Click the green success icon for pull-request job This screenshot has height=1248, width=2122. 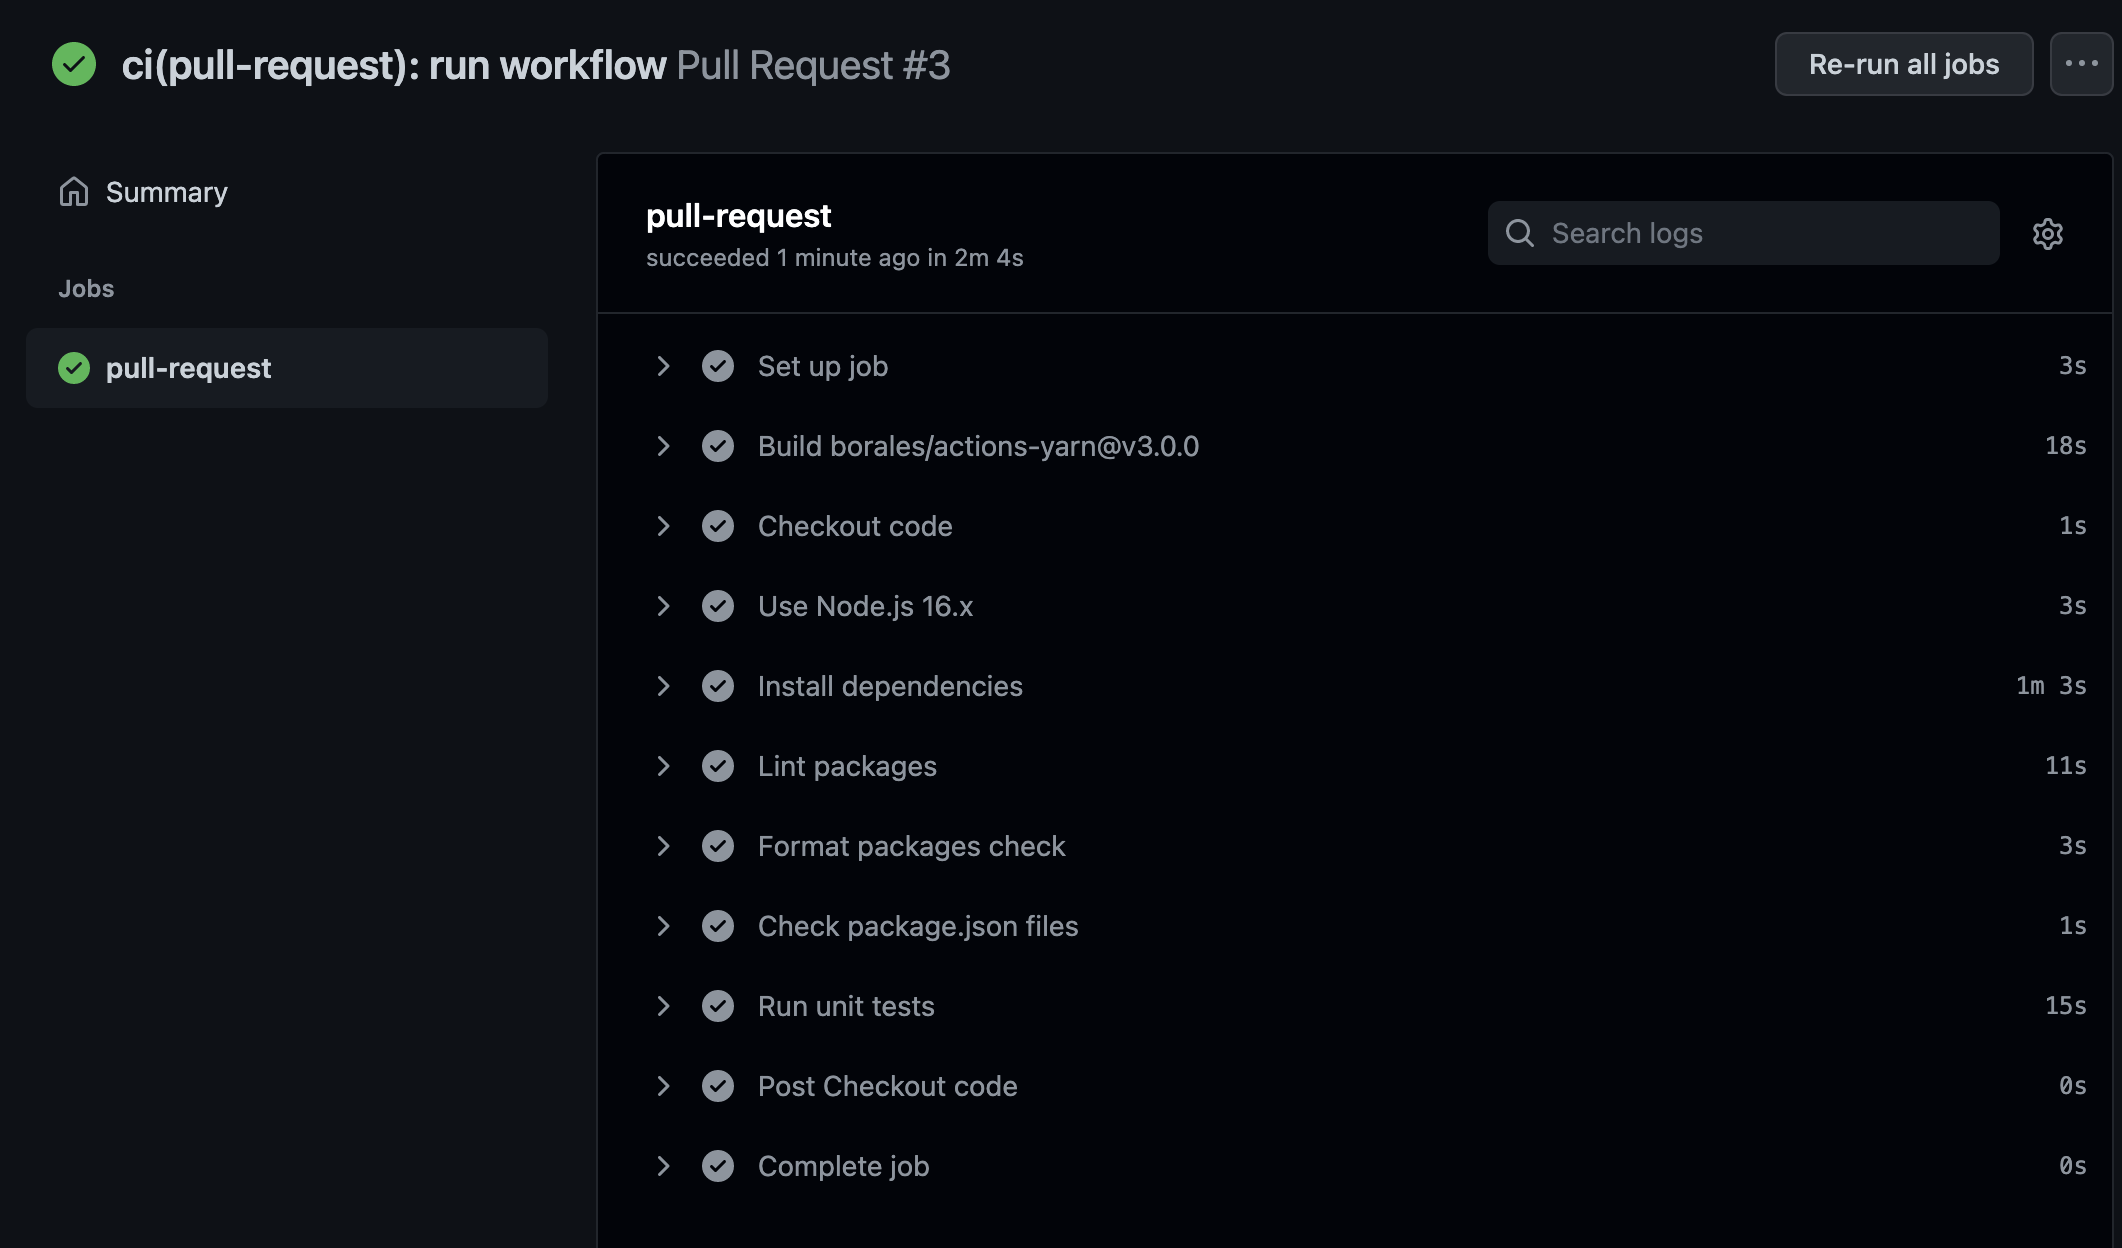click(x=73, y=367)
